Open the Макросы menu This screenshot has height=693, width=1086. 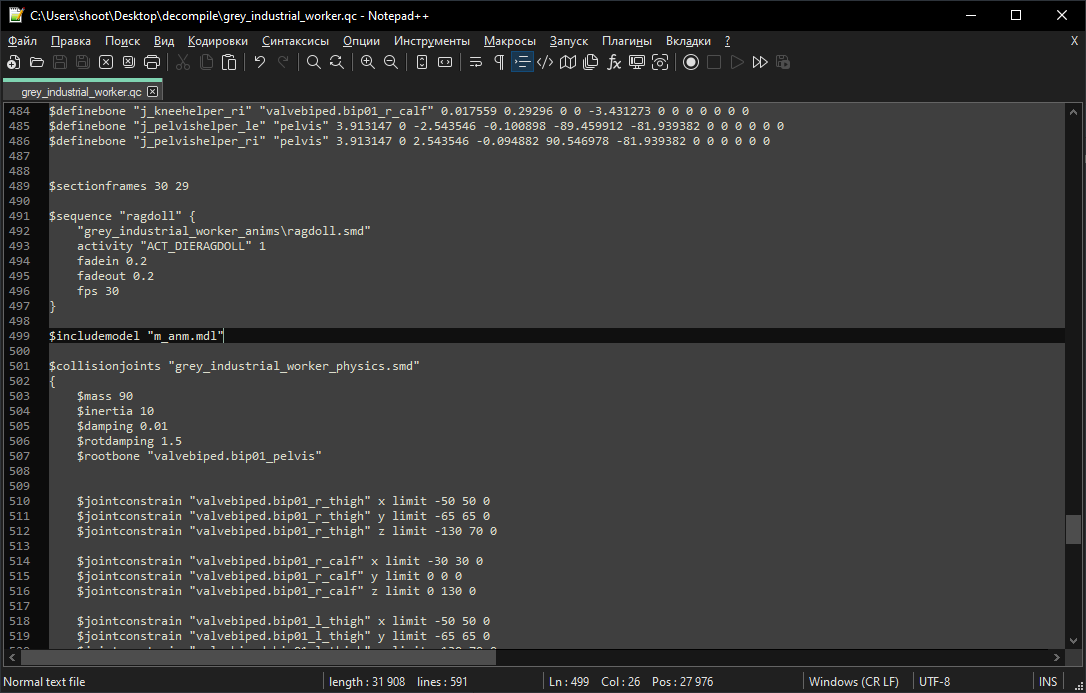tap(510, 42)
